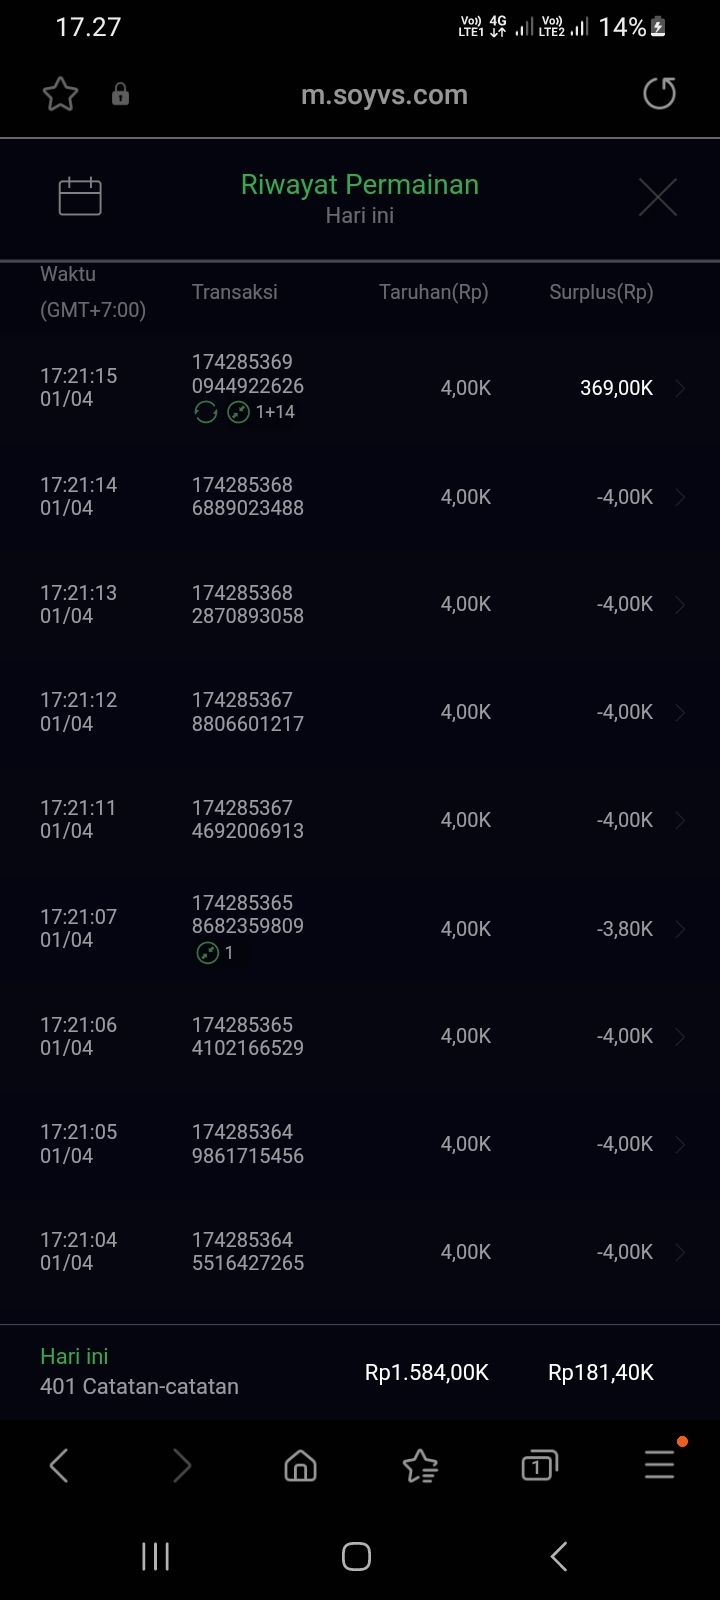Go back with the browser back arrow
Viewport: 720px width, 1600px height.
59,1466
